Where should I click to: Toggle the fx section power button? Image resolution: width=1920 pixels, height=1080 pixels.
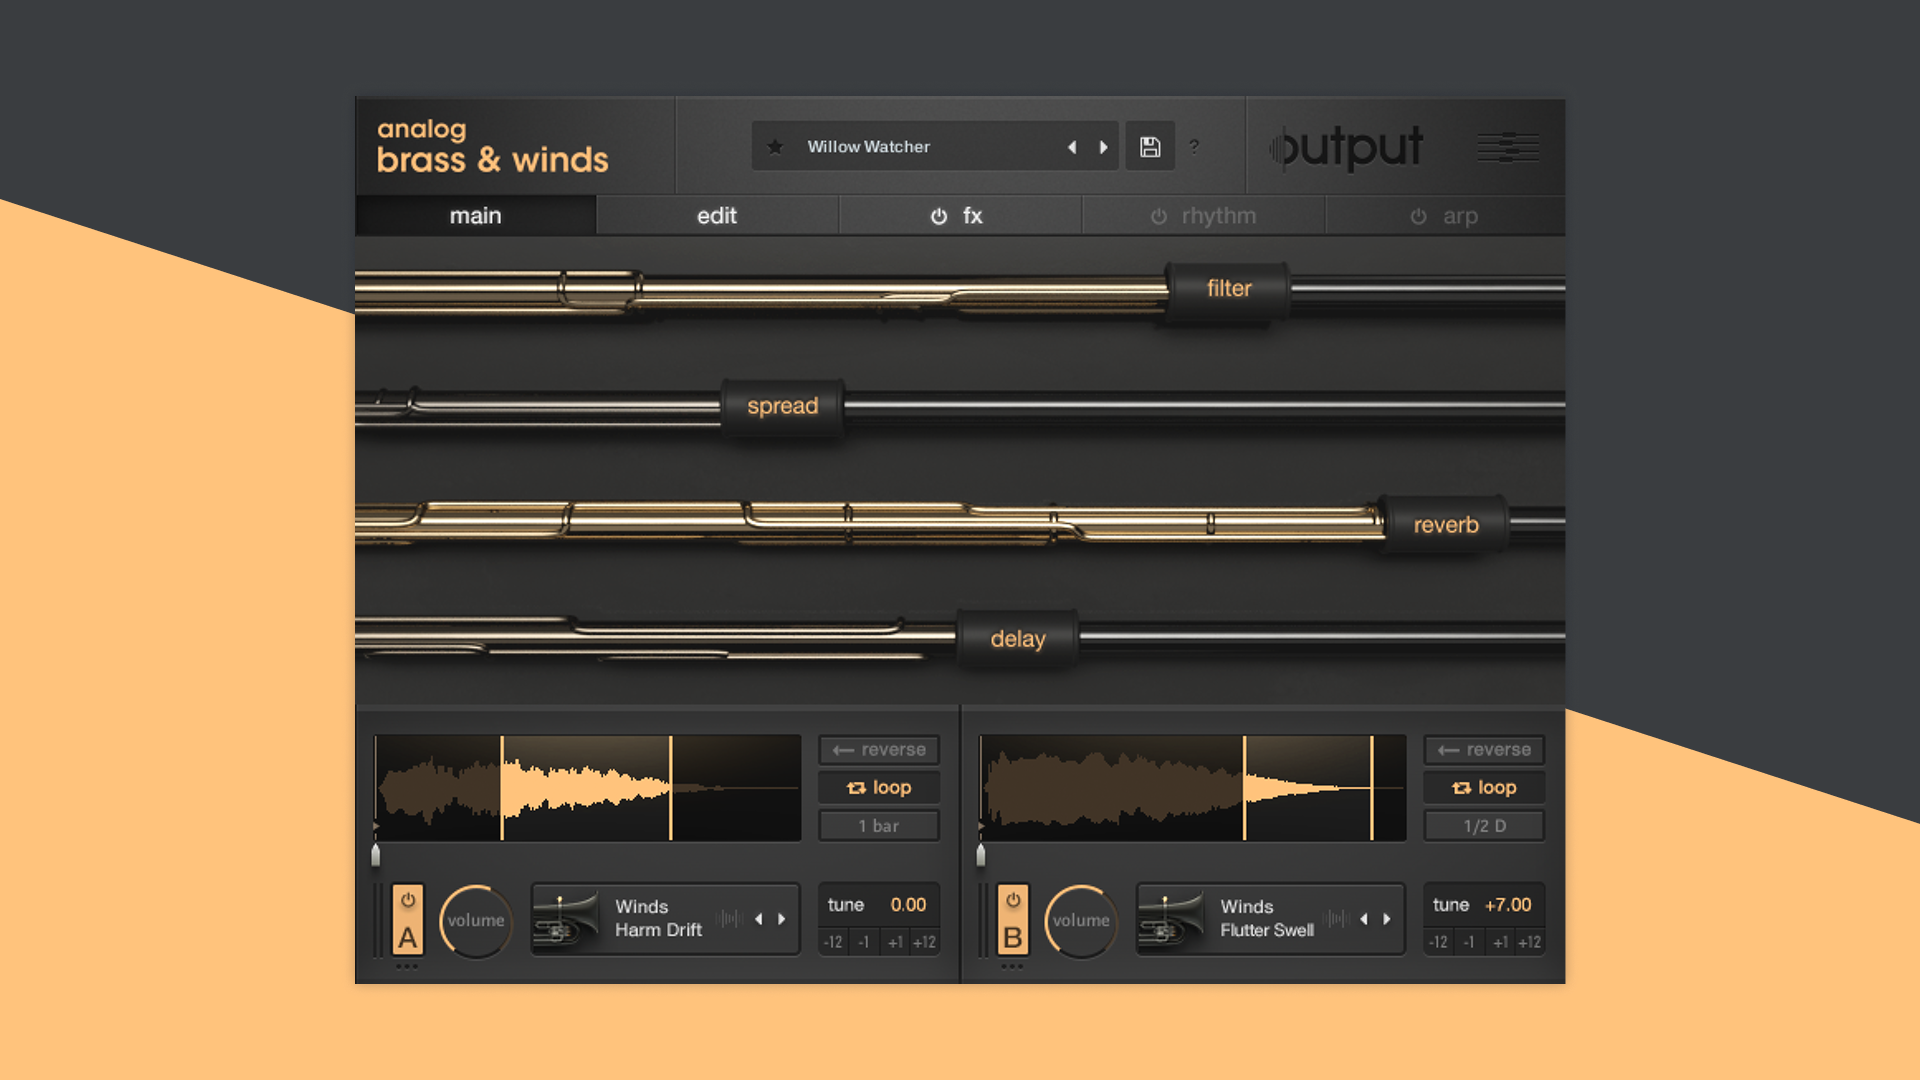[937, 215]
